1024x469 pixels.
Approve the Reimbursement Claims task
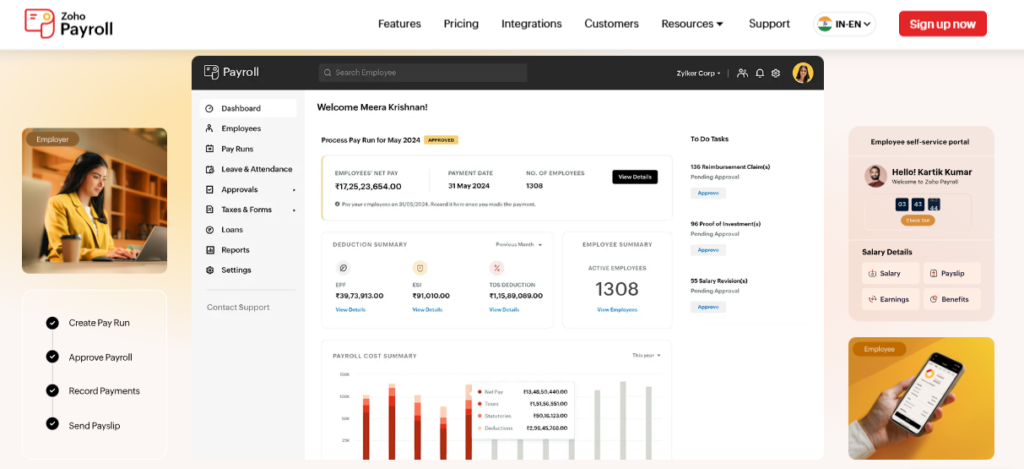coord(708,193)
